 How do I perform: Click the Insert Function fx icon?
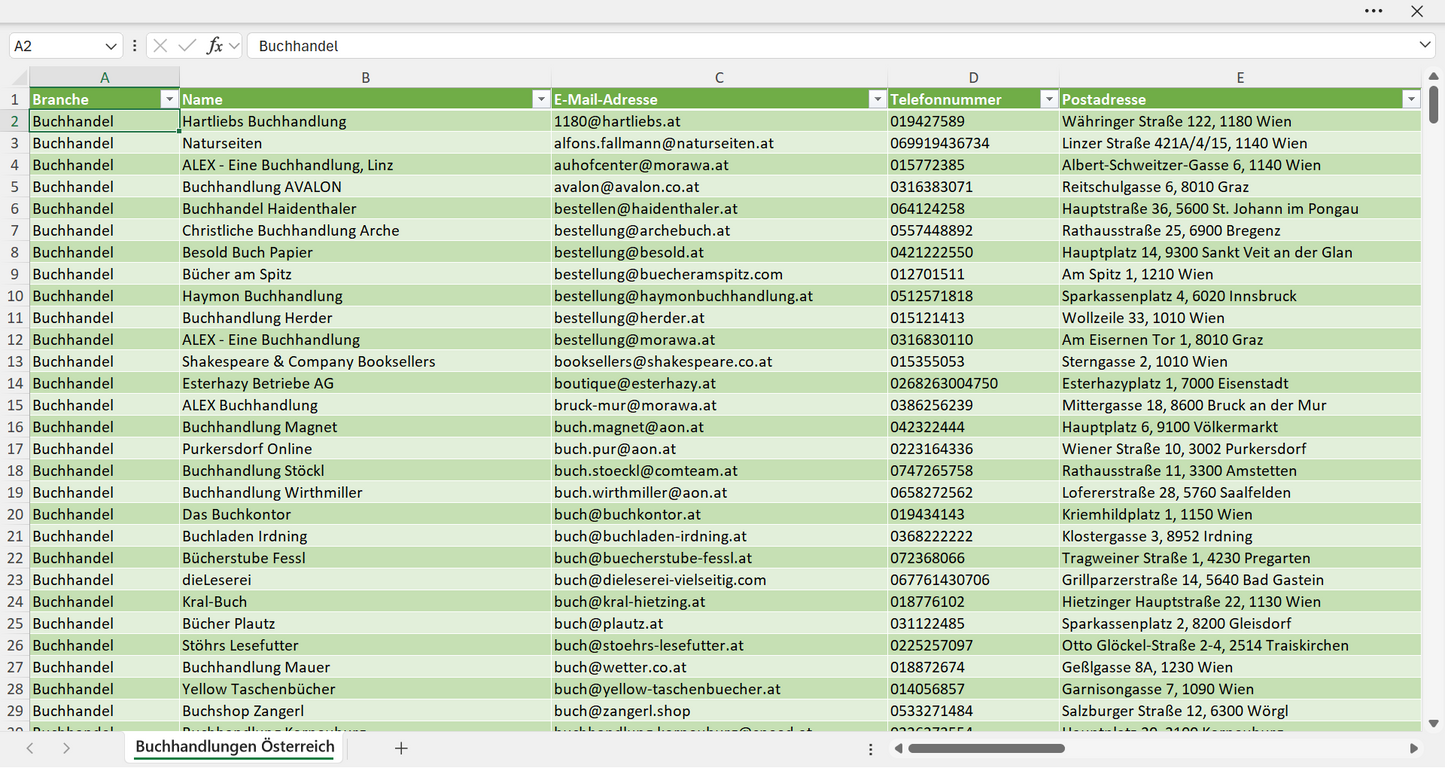(214, 46)
